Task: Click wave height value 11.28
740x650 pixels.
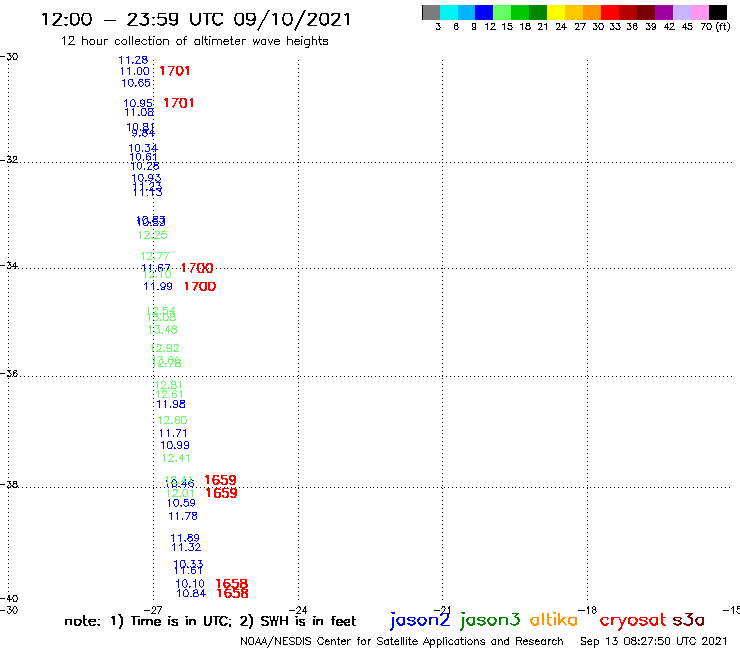Action: point(133,60)
